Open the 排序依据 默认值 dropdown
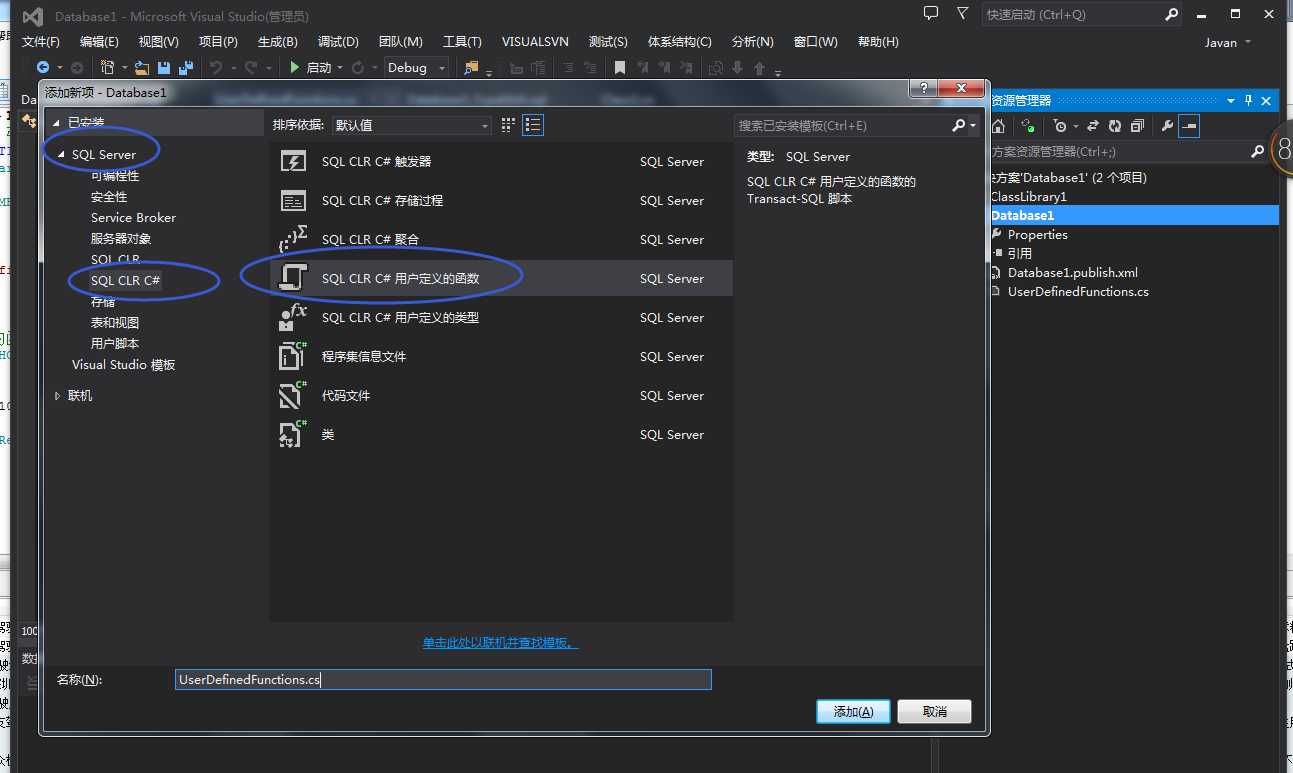Screen dimensions: 1293x773 point(412,125)
